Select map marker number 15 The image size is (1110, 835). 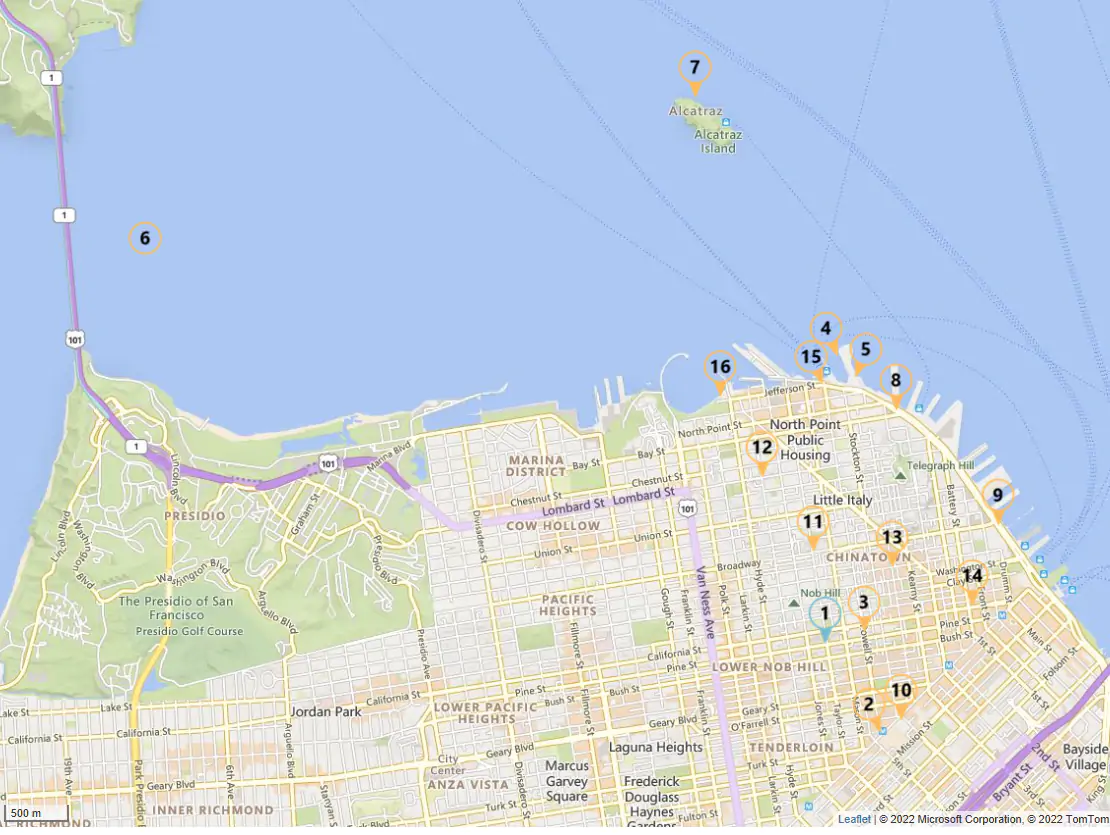click(x=811, y=357)
